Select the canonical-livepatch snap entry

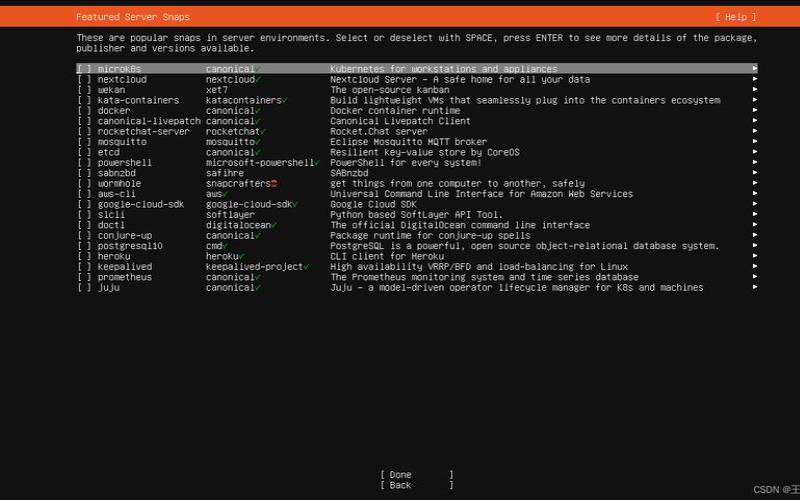point(148,121)
